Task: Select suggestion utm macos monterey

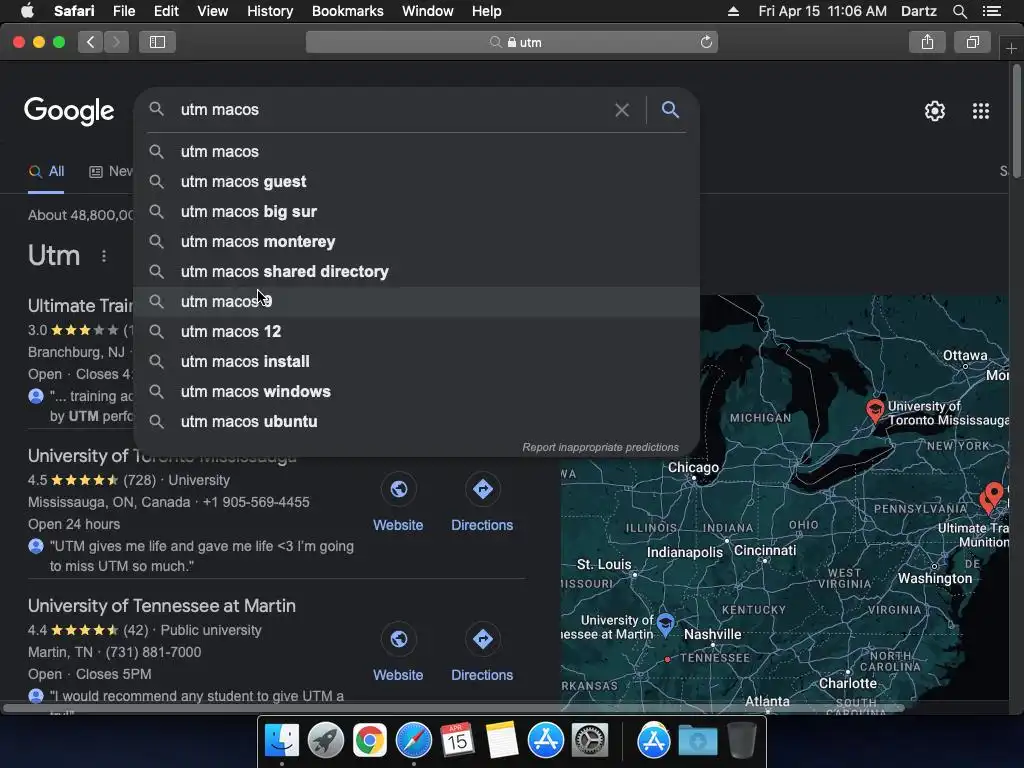Action: pos(417,242)
